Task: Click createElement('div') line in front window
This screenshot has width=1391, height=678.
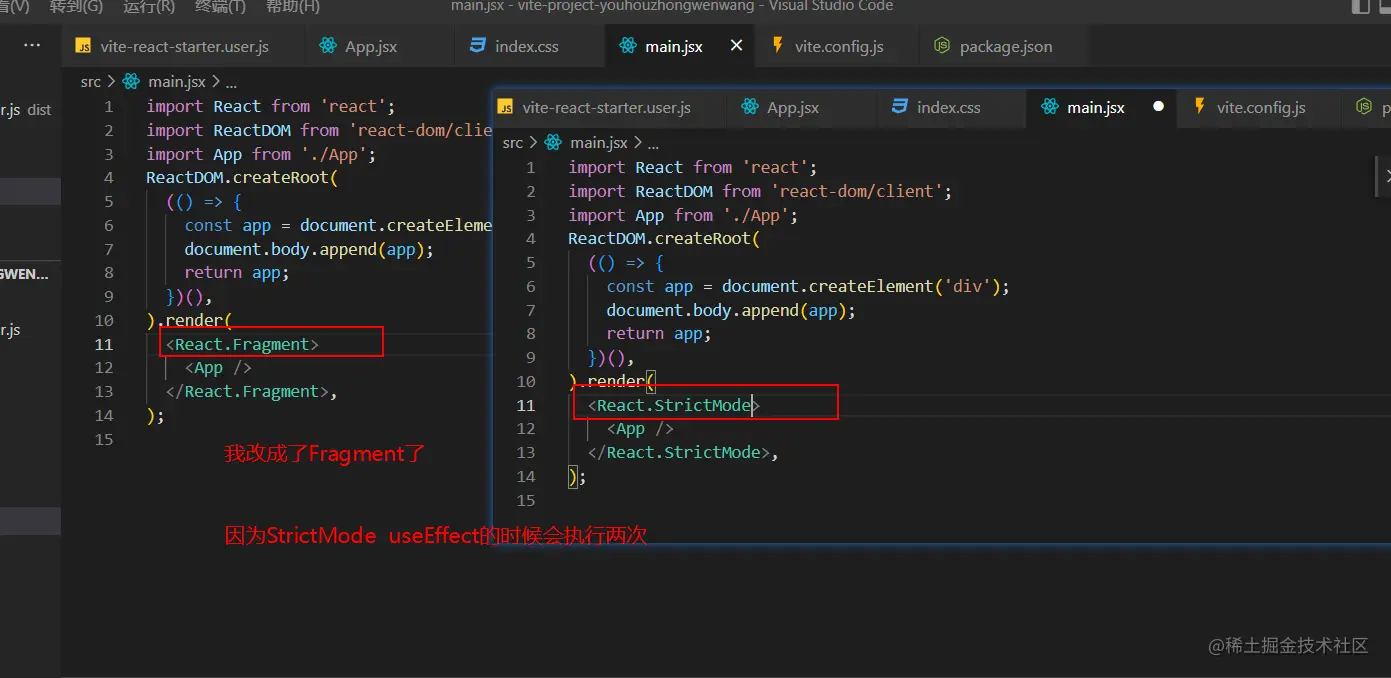Action: tap(808, 286)
